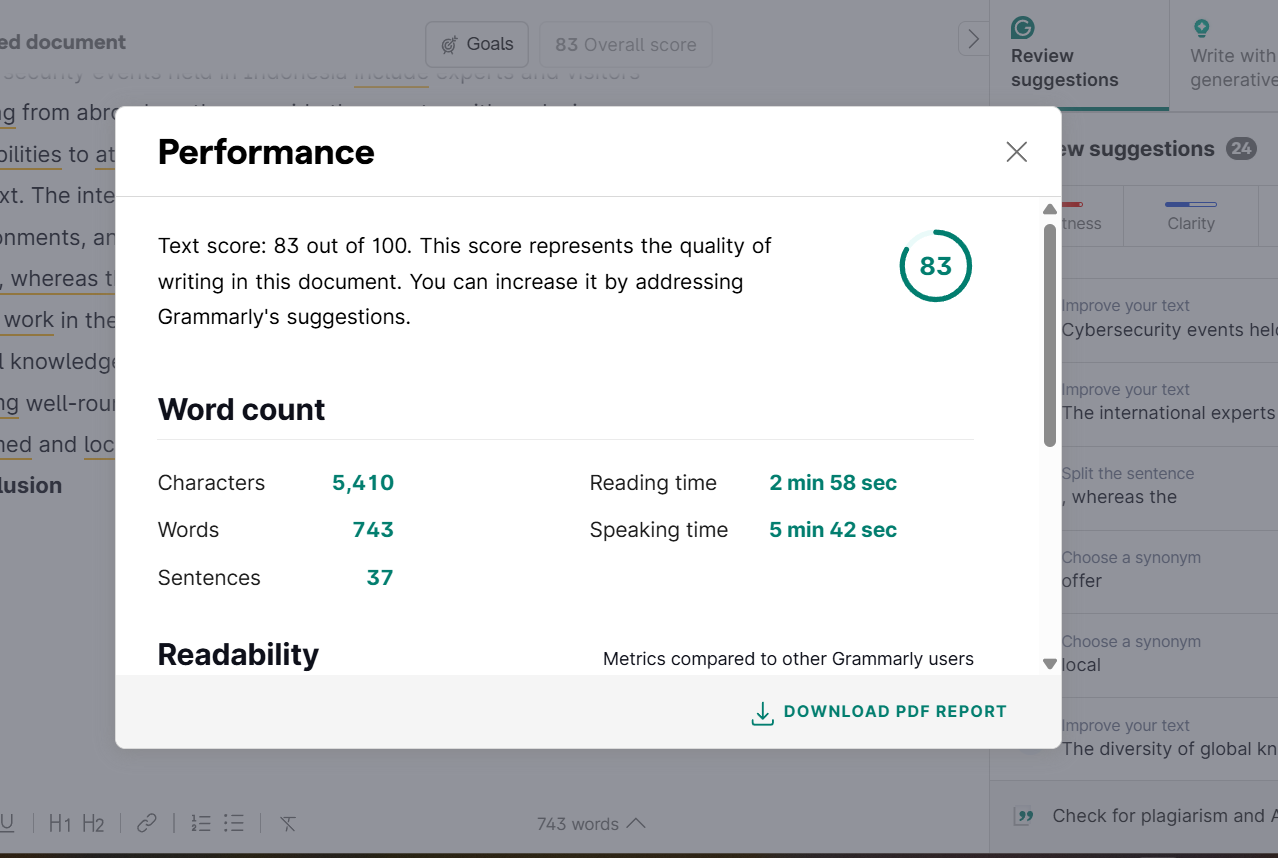Image resolution: width=1278 pixels, height=858 pixels.
Task: Expand the 743 words counter
Action: point(591,824)
